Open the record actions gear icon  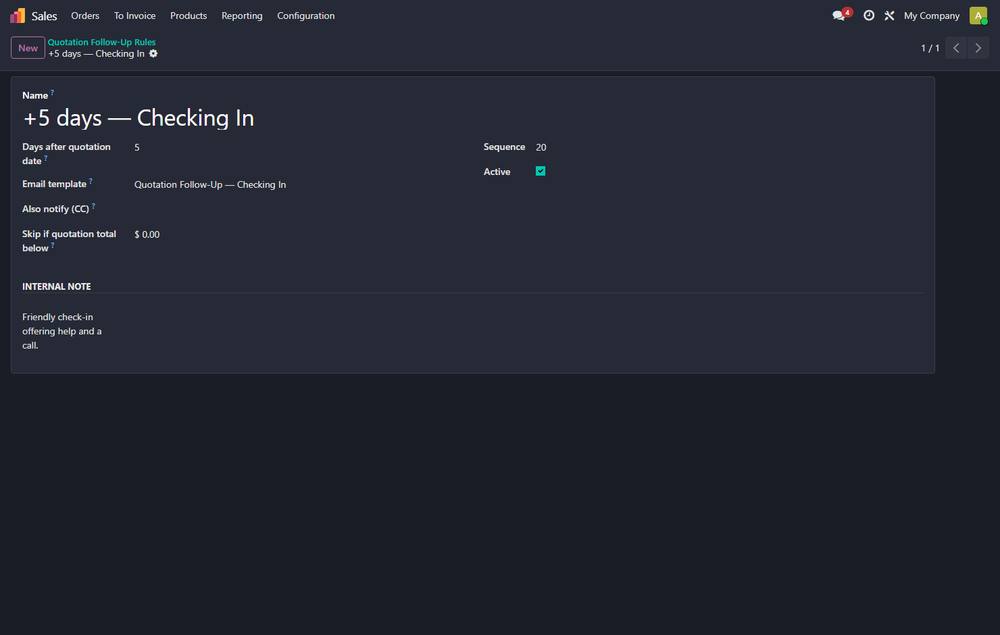pos(153,54)
